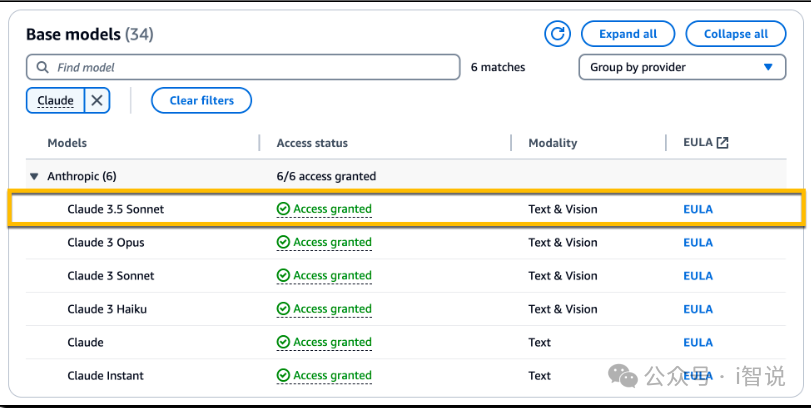Image resolution: width=811 pixels, height=408 pixels.
Task: Click the EULA external link icon
Action: pyautogui.click(x=722, y=143)
